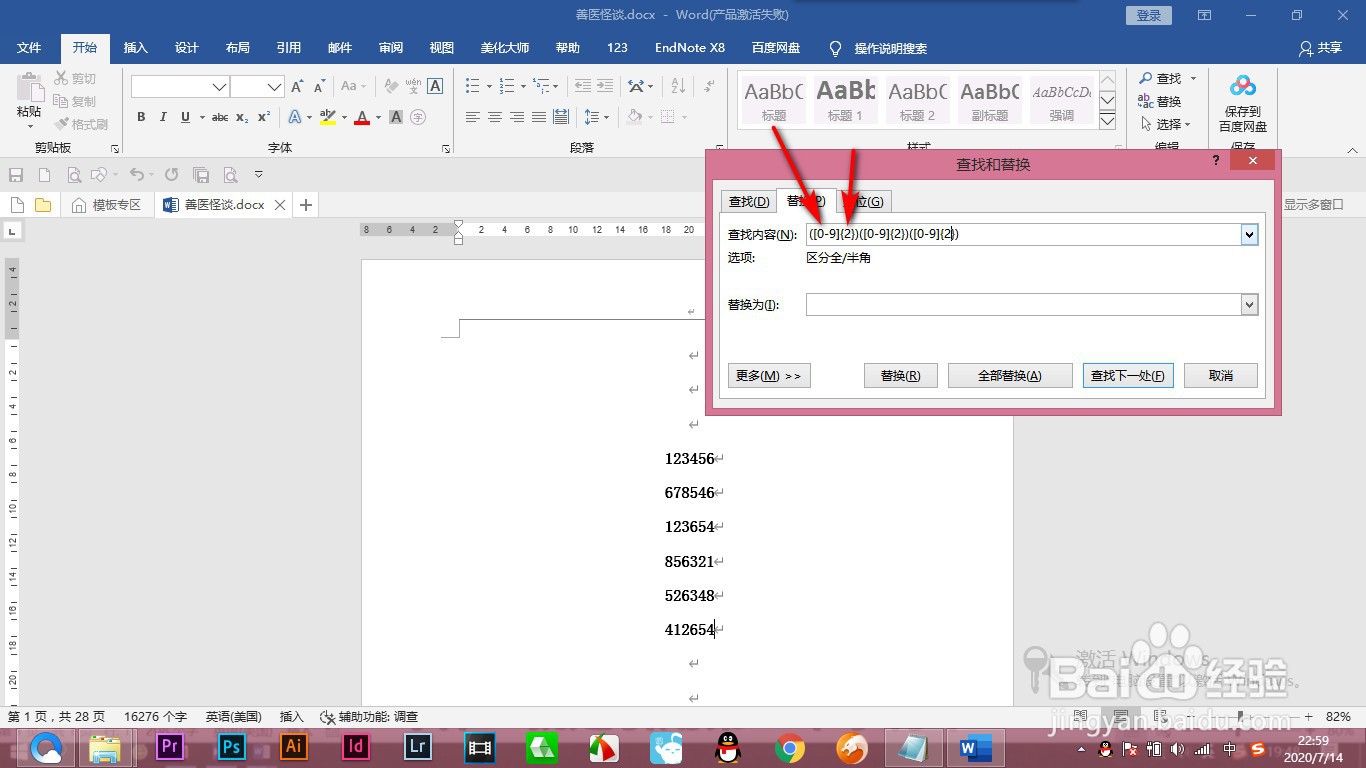Open the QQ icon on the taskbar
Viewport: 1366px width, 768px height.
coord(726,747)
